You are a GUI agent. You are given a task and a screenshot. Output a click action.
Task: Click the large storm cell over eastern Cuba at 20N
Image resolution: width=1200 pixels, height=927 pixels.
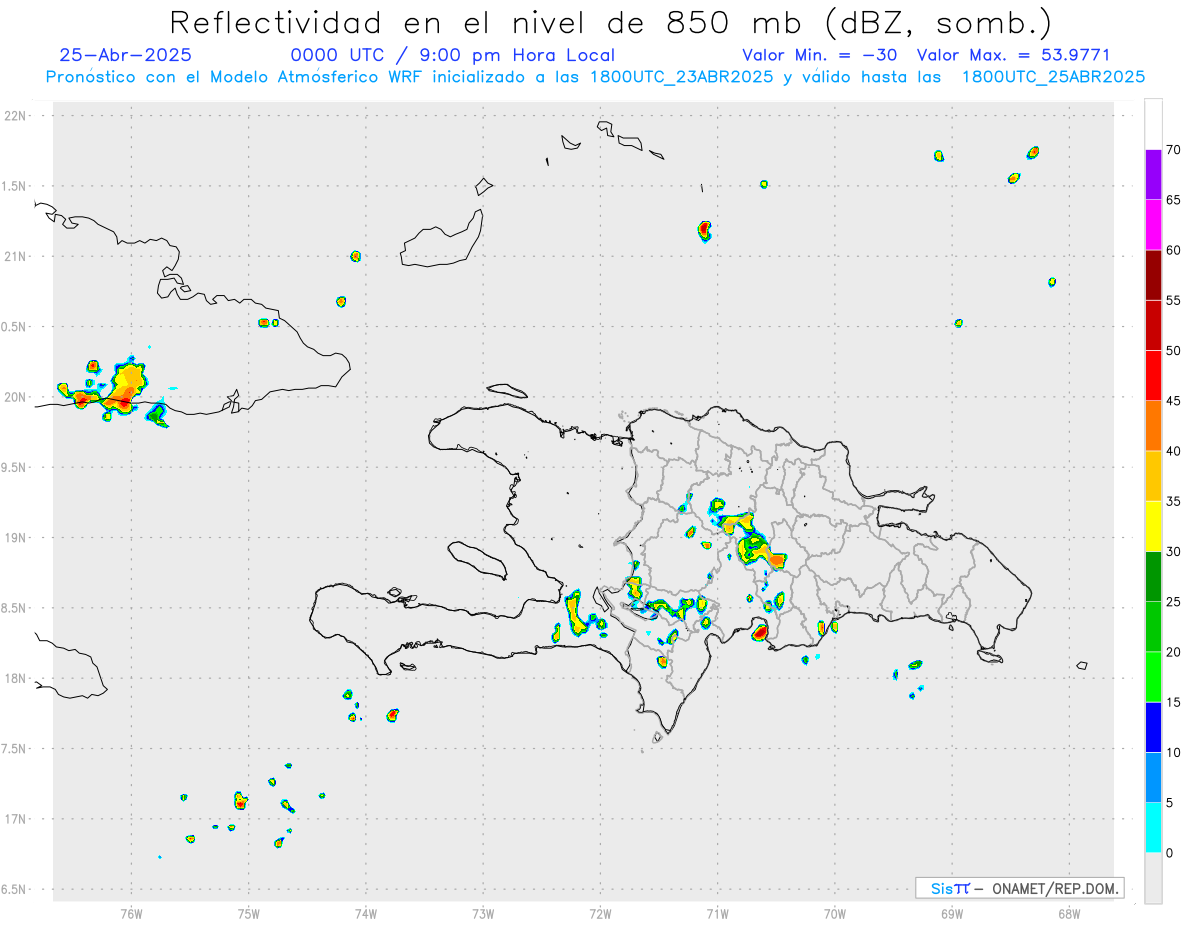(x=124, y=388)
